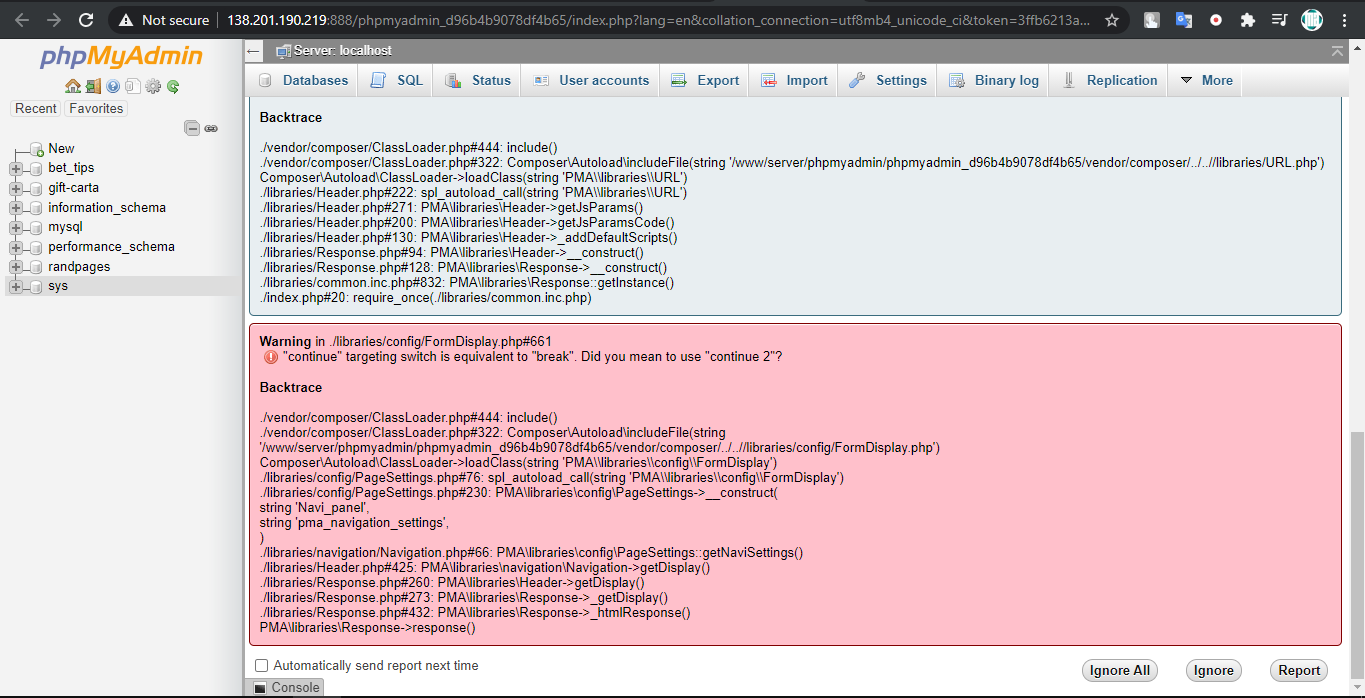This screenshot has width=1365, height=698.
Task: Select the gift-carta database
Action: 73,188
